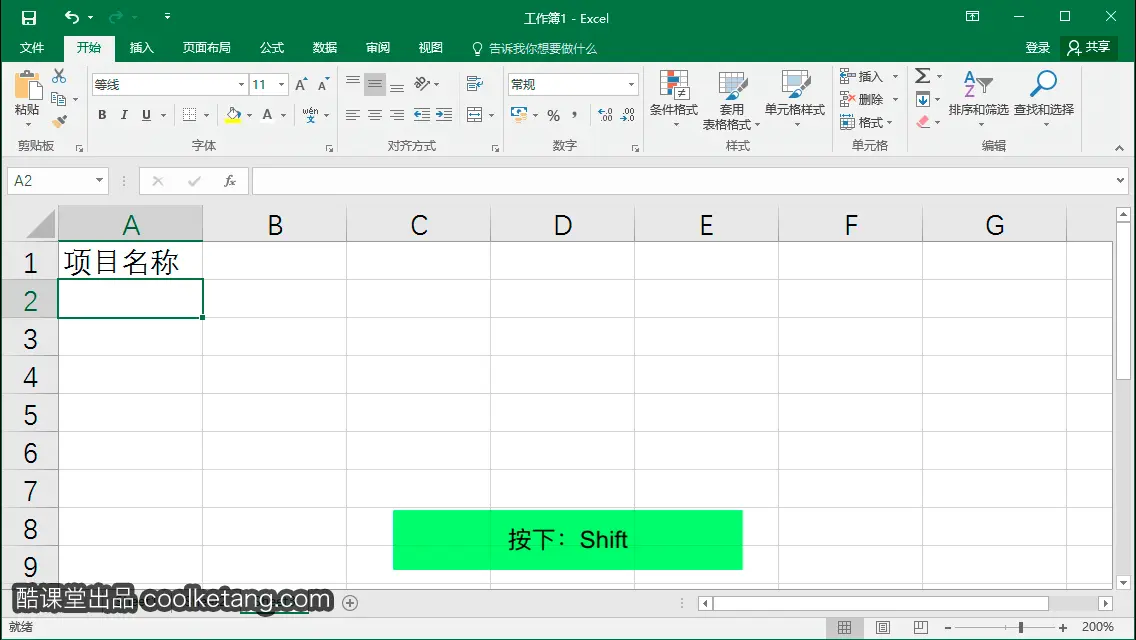Switch to the 公式 Formulas tab
The image size is (1136, 640).
[x=272, y=48]
